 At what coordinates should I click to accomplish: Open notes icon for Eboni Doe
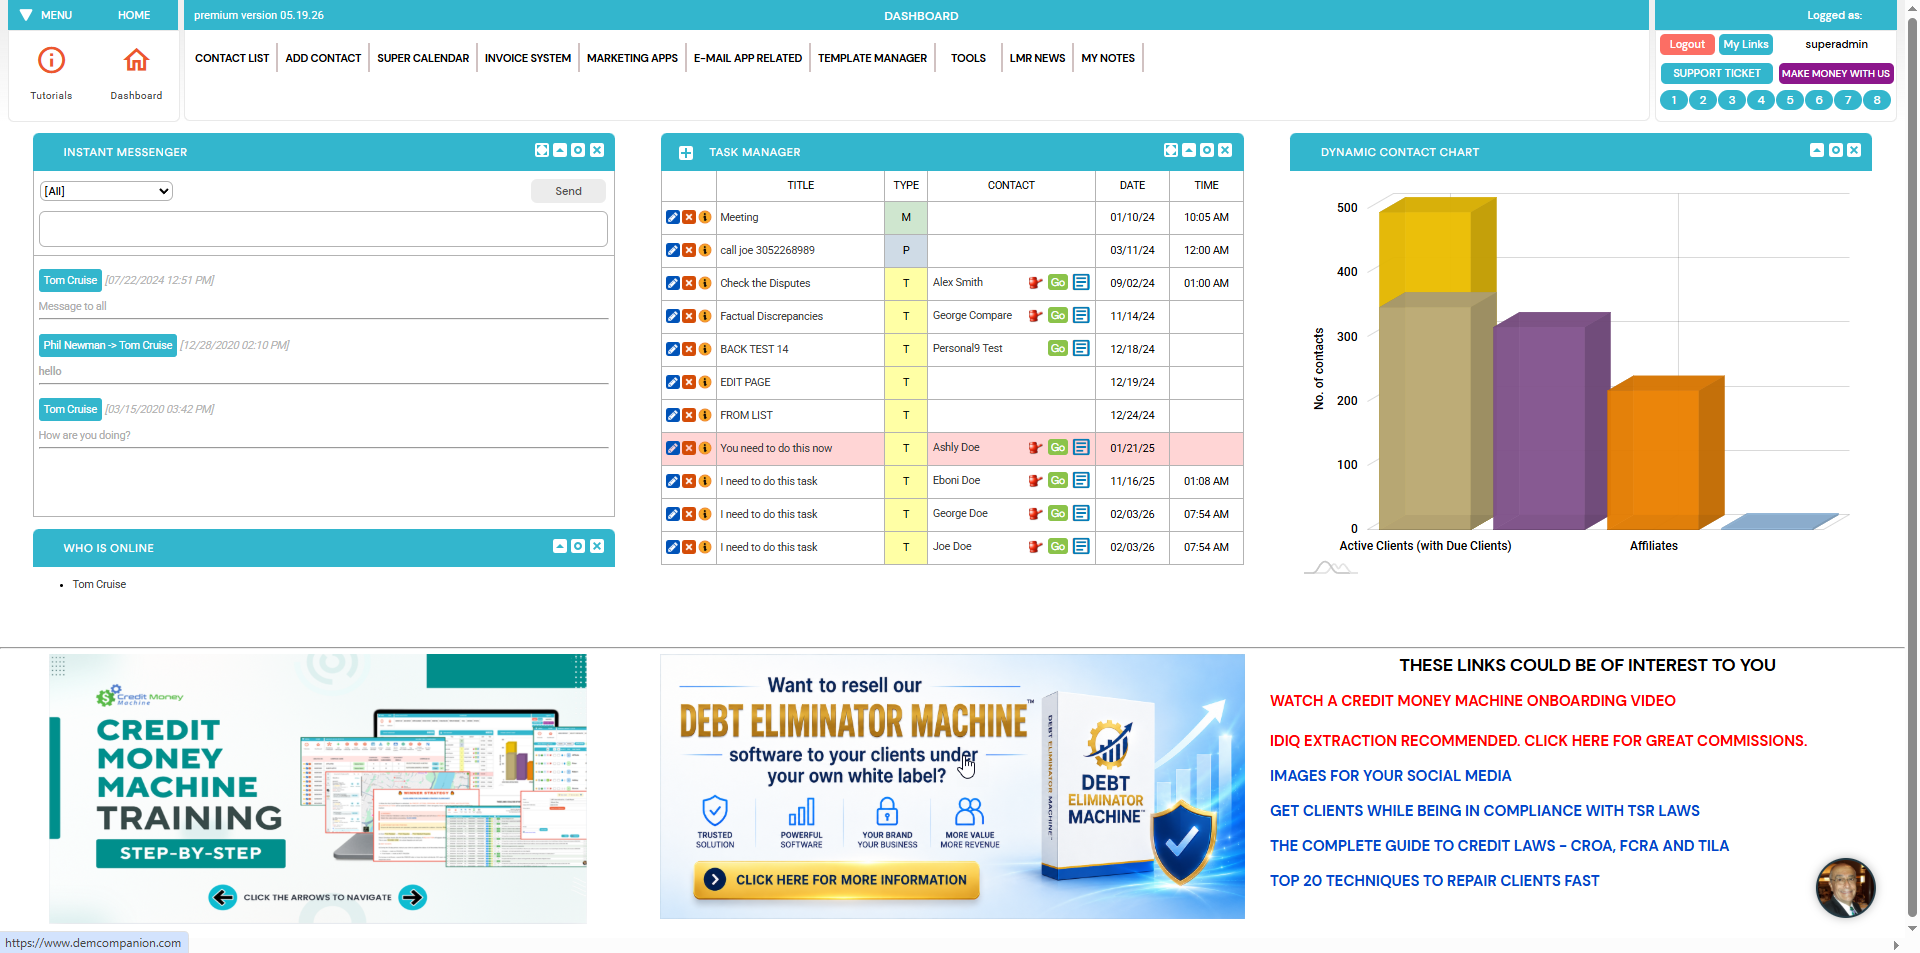(x=1081, y=480)
